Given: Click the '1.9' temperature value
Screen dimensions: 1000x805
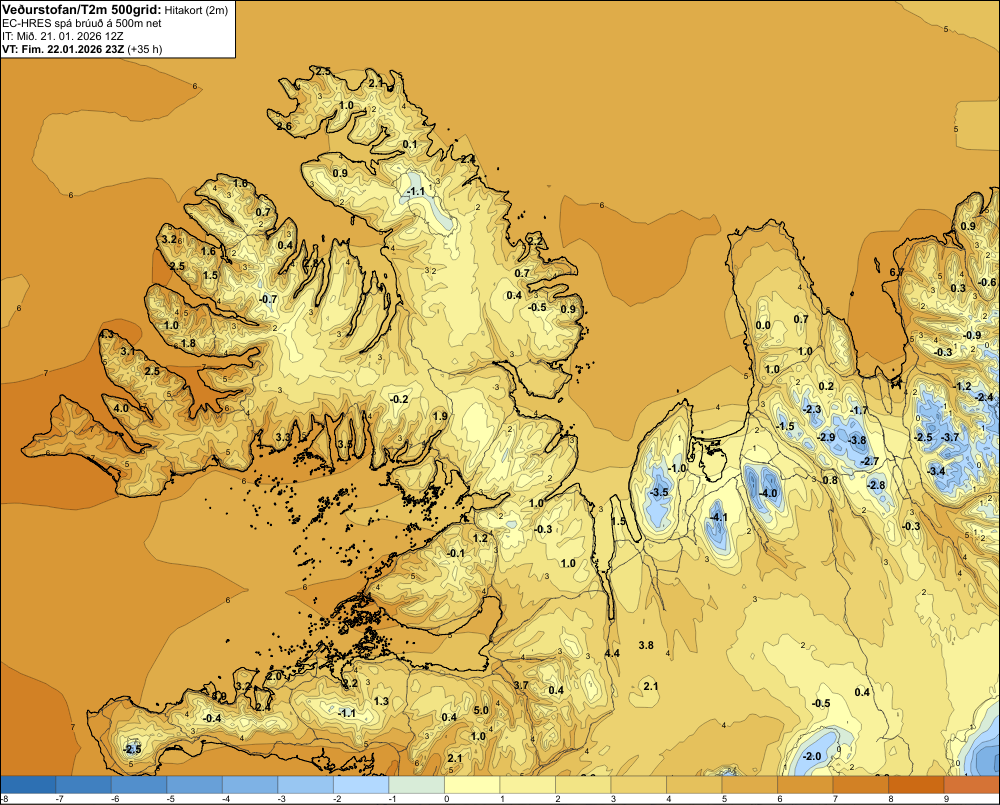Looking at the screenshot, I should pos(440,416).
